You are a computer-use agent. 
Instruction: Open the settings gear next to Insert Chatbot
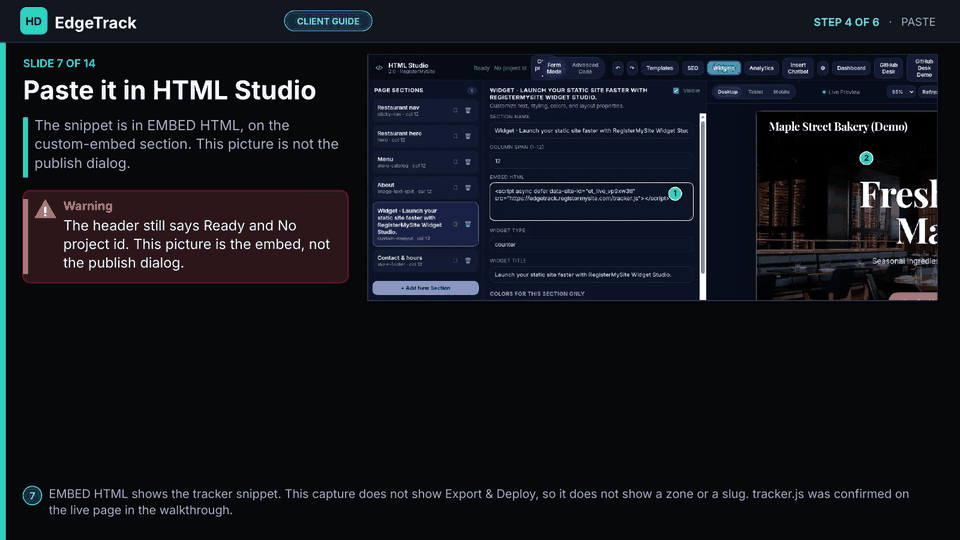click(x=823, y=68)
